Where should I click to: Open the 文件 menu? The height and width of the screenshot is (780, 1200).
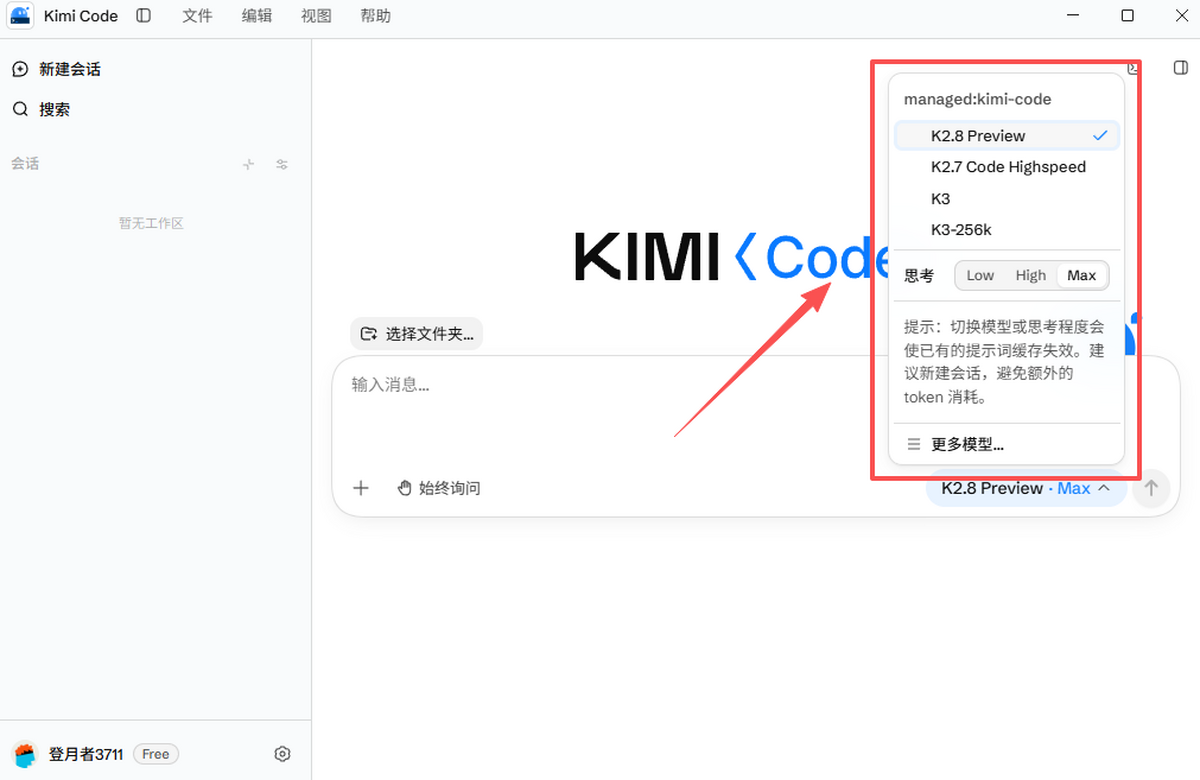198,16
